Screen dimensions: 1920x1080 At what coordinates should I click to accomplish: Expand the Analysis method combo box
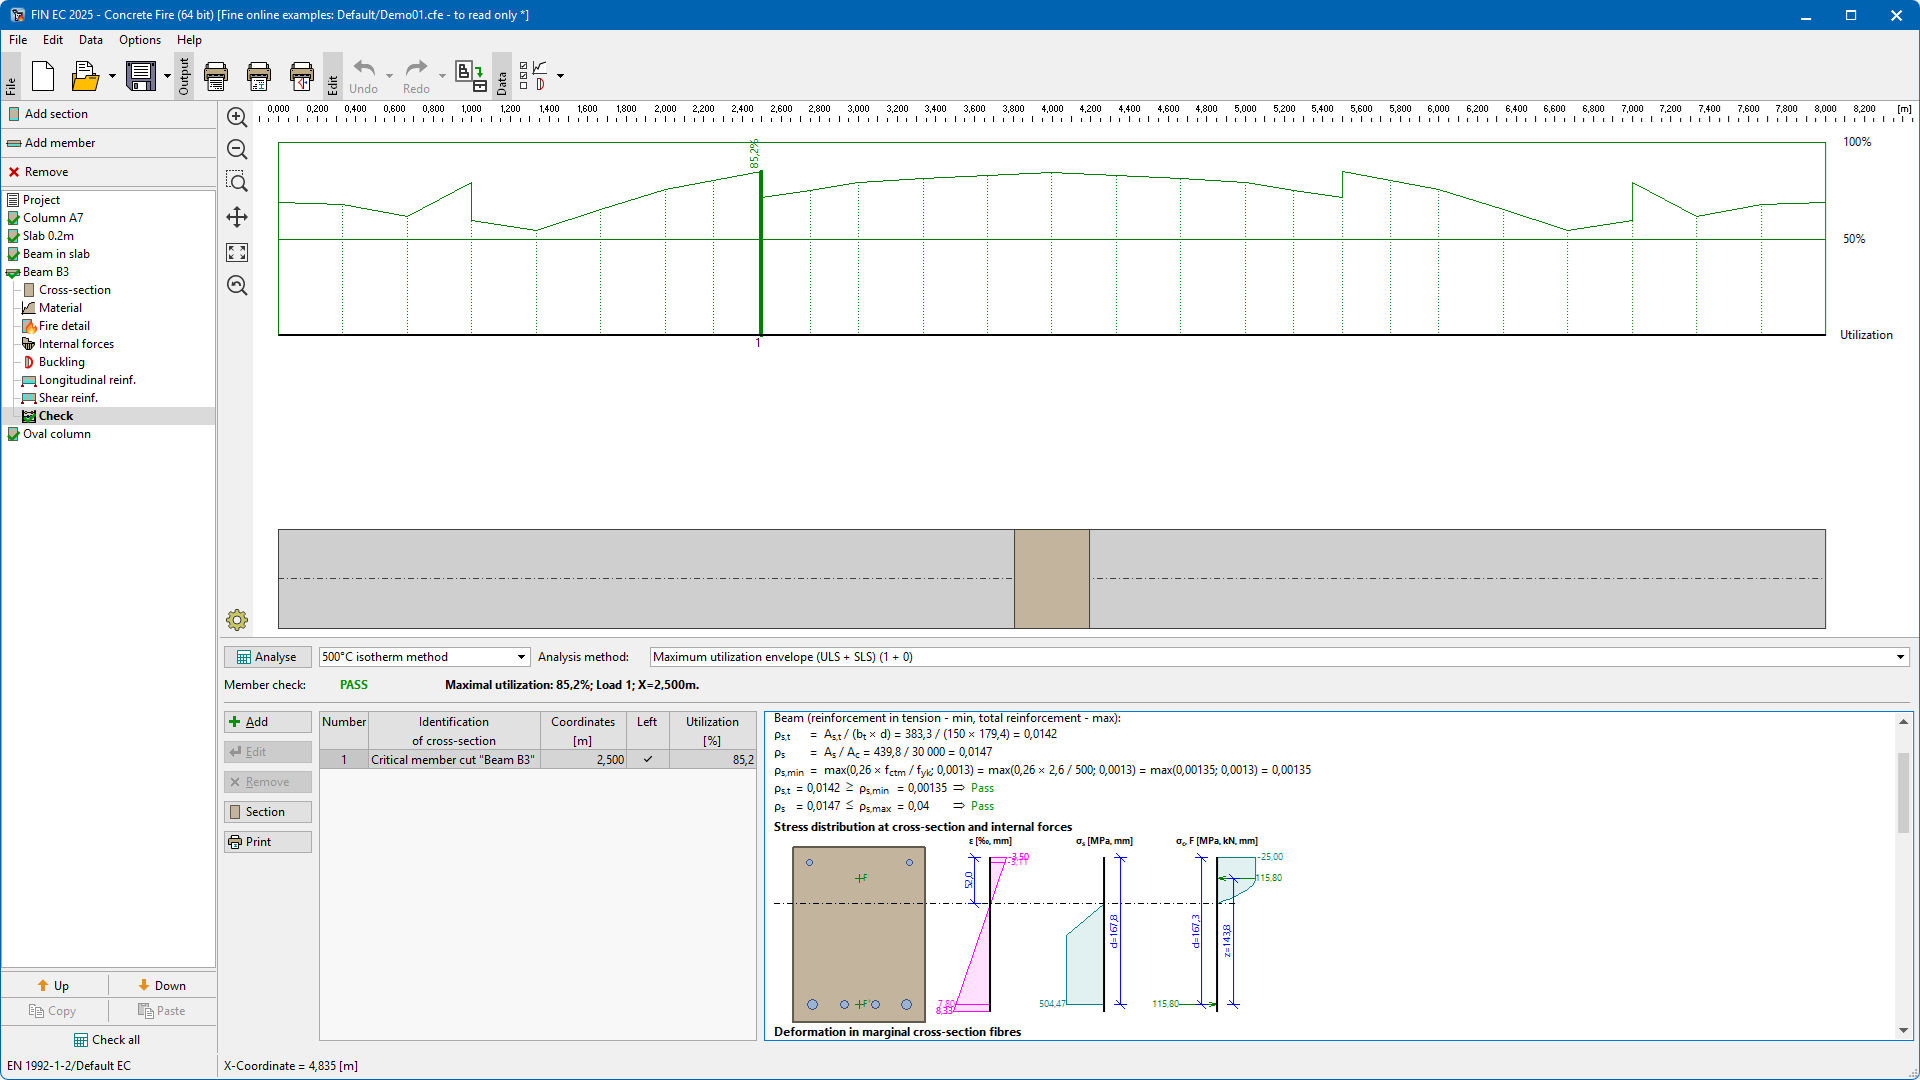pos(1900,657)
